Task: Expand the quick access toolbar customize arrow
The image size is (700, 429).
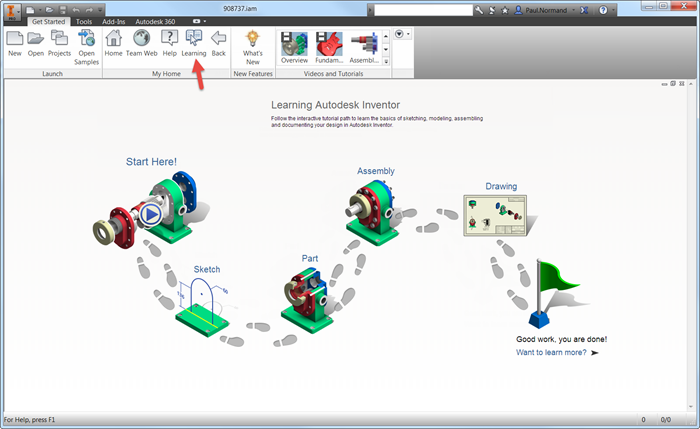Action: tap(100, 10)
